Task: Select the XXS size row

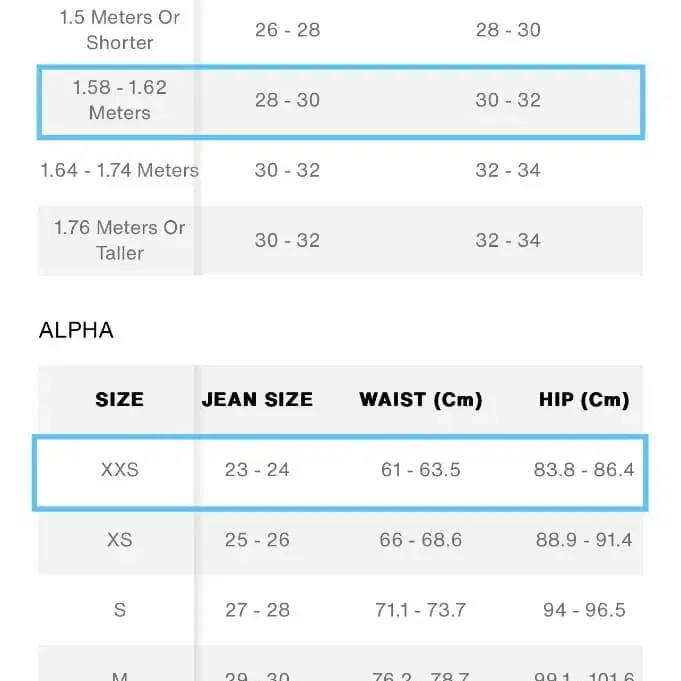Action: pos(340,473)
